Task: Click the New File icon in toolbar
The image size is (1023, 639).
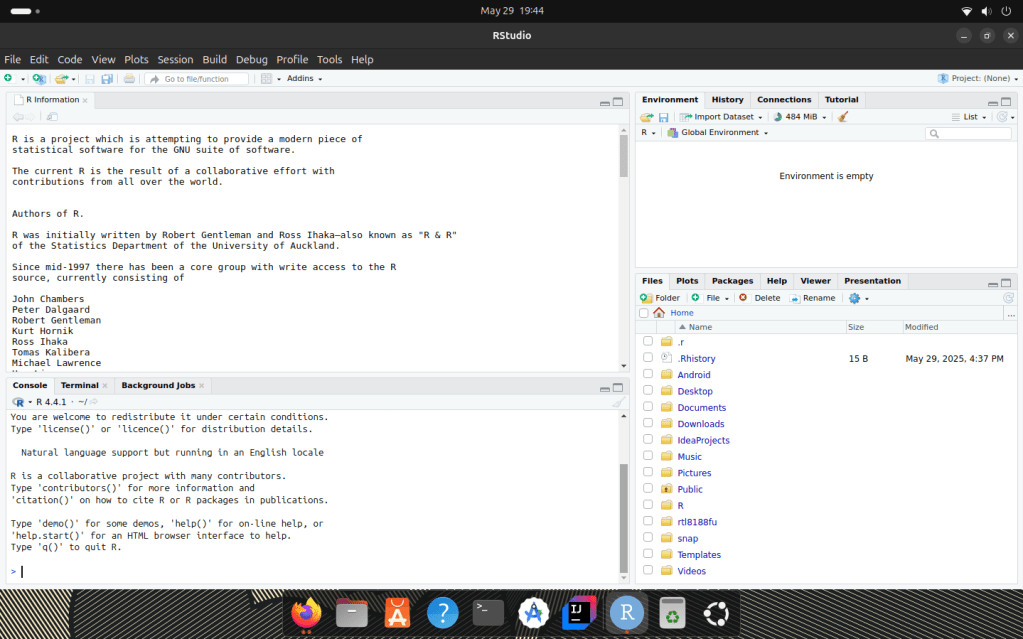Action: (9, 79)
